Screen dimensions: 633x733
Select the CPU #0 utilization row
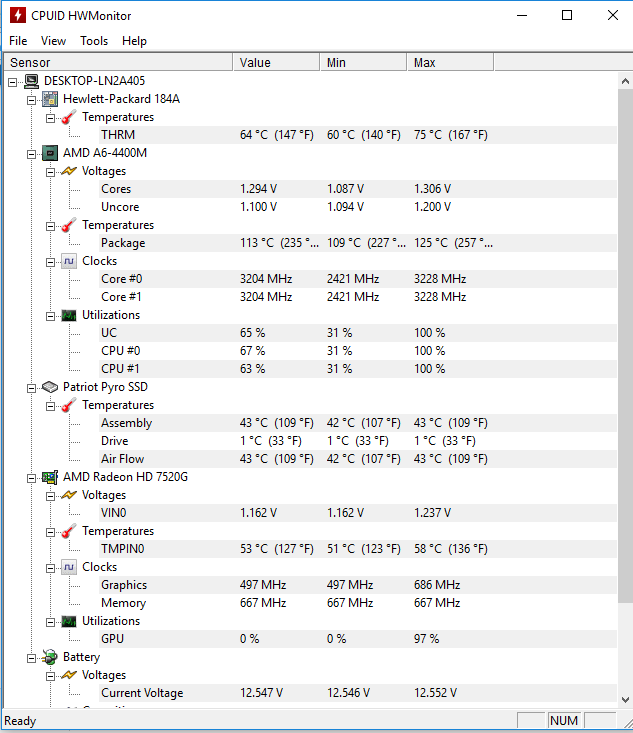358,351
